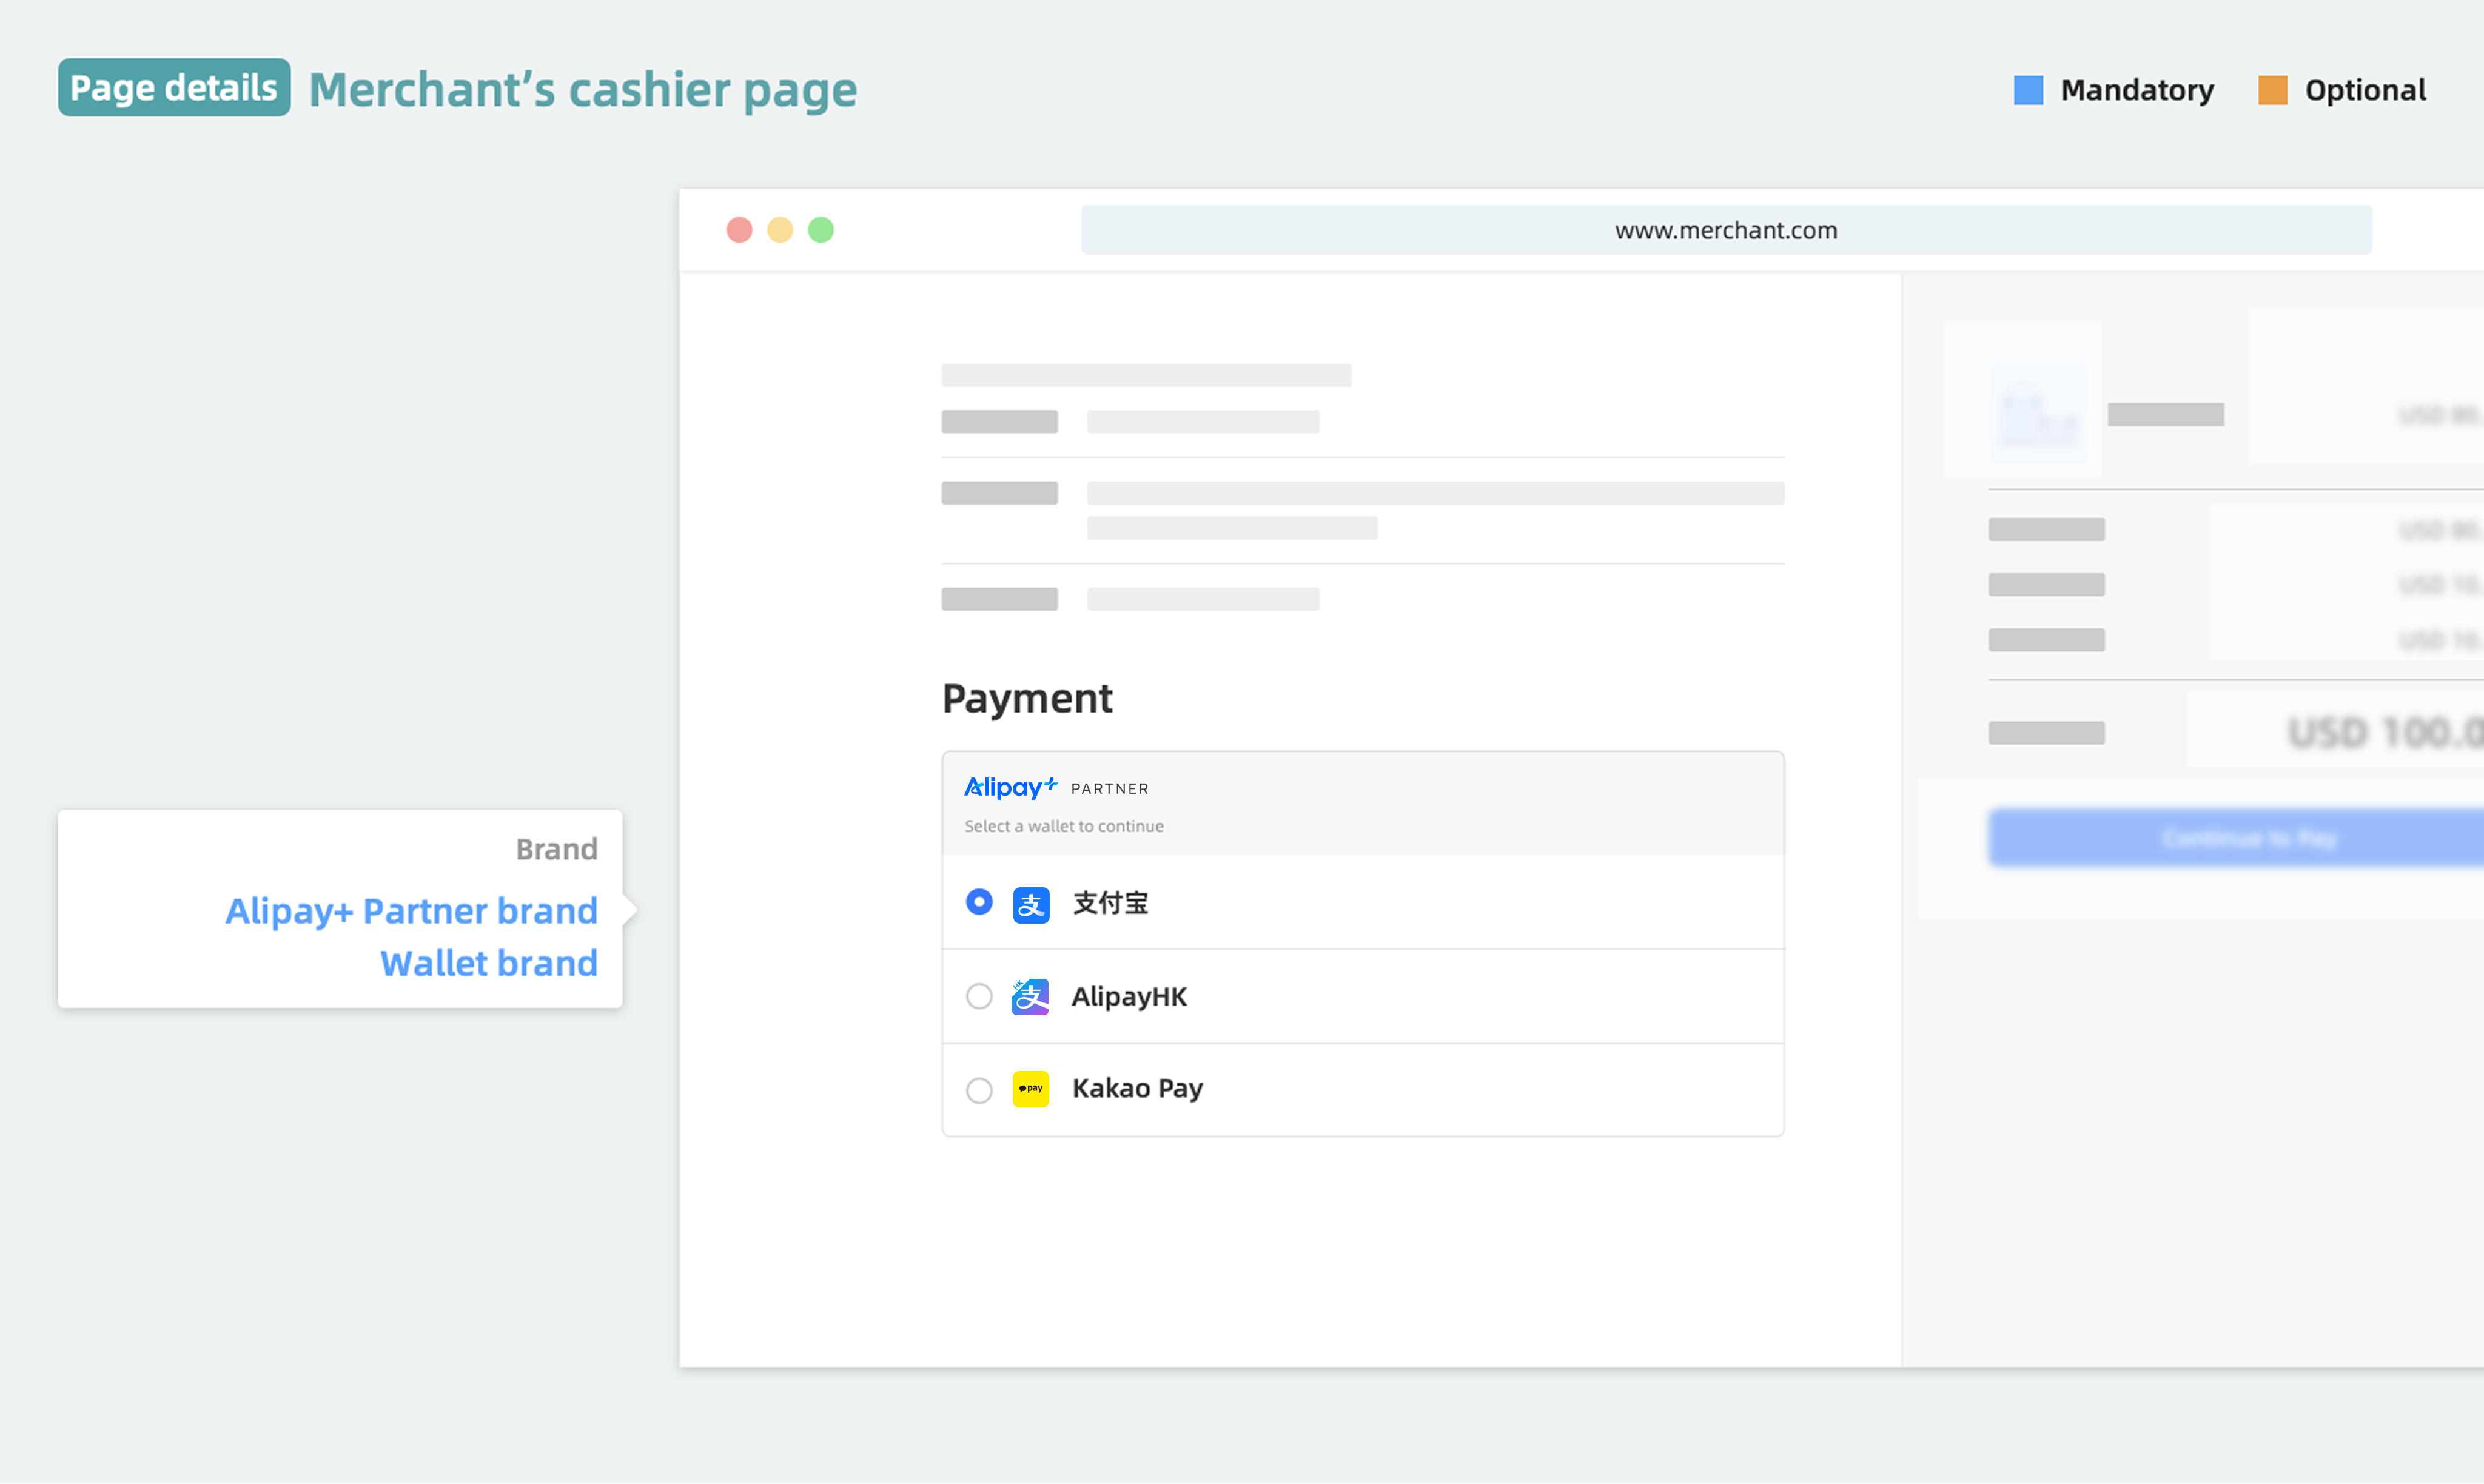Viewport: 2484px width, 1484px height.
Task: Click the Kakao Pay wallet icon
Action: coord(1031,1089)
